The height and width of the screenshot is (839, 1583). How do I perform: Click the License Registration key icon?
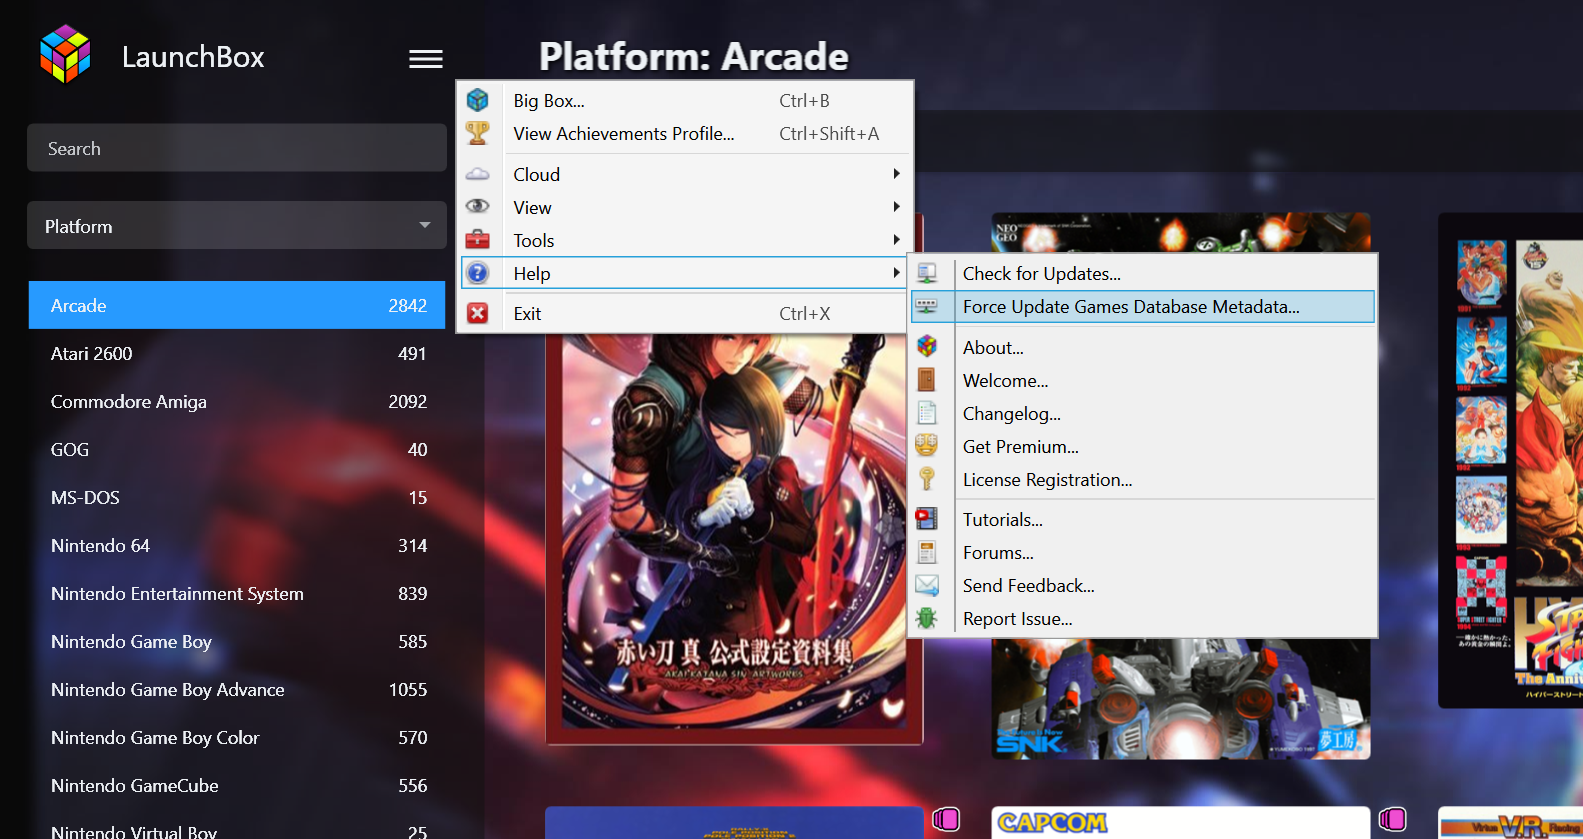(927, 479)
